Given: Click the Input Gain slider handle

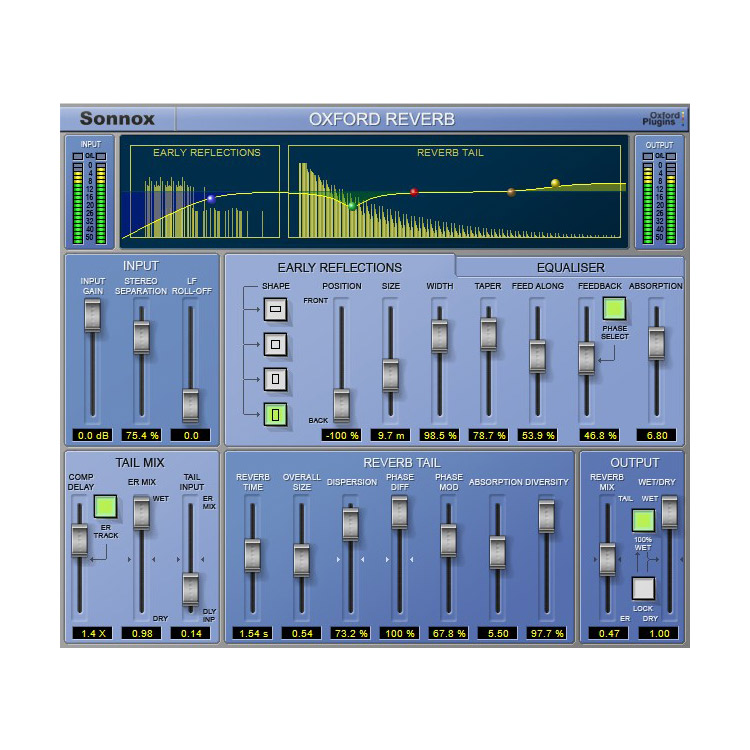Looking at the screenshot, I should [x=92, y=316].
